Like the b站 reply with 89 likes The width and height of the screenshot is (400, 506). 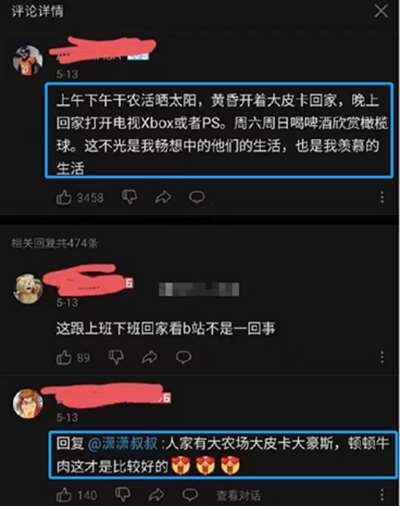point(63,358)
